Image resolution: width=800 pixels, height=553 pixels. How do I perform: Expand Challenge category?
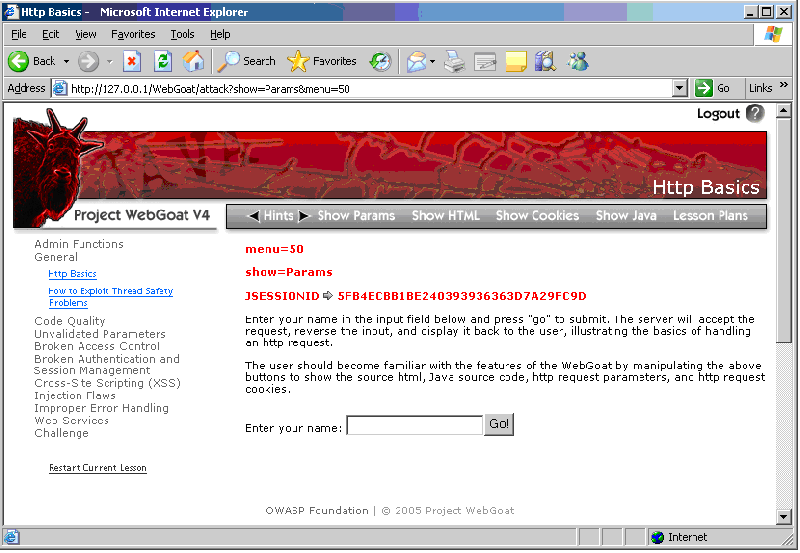(x=61, y=433)
